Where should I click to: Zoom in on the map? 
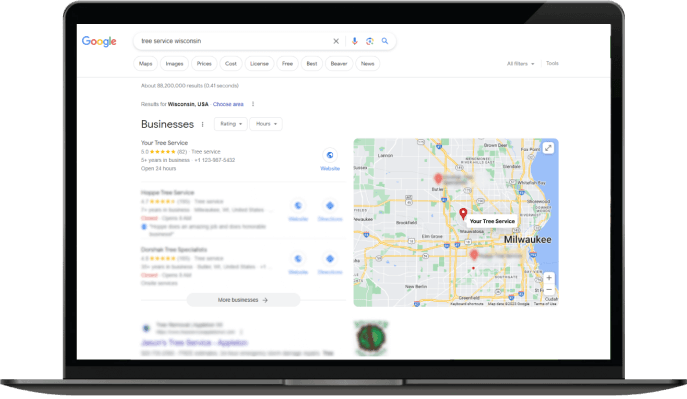click(x=549, y=278)
